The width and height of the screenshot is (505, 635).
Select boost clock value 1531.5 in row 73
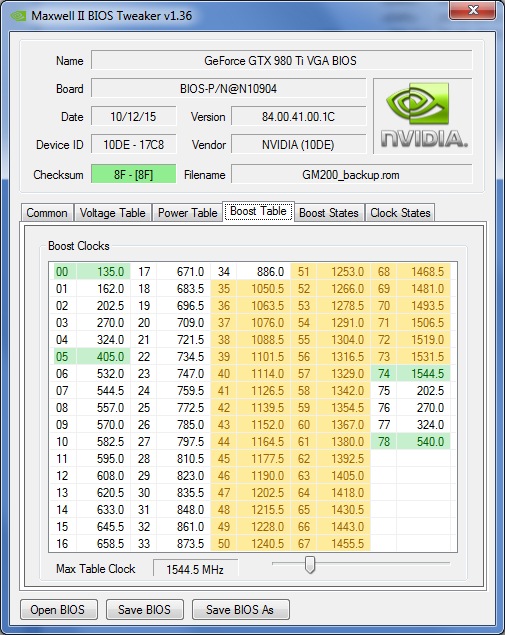[x=424, y=357]
